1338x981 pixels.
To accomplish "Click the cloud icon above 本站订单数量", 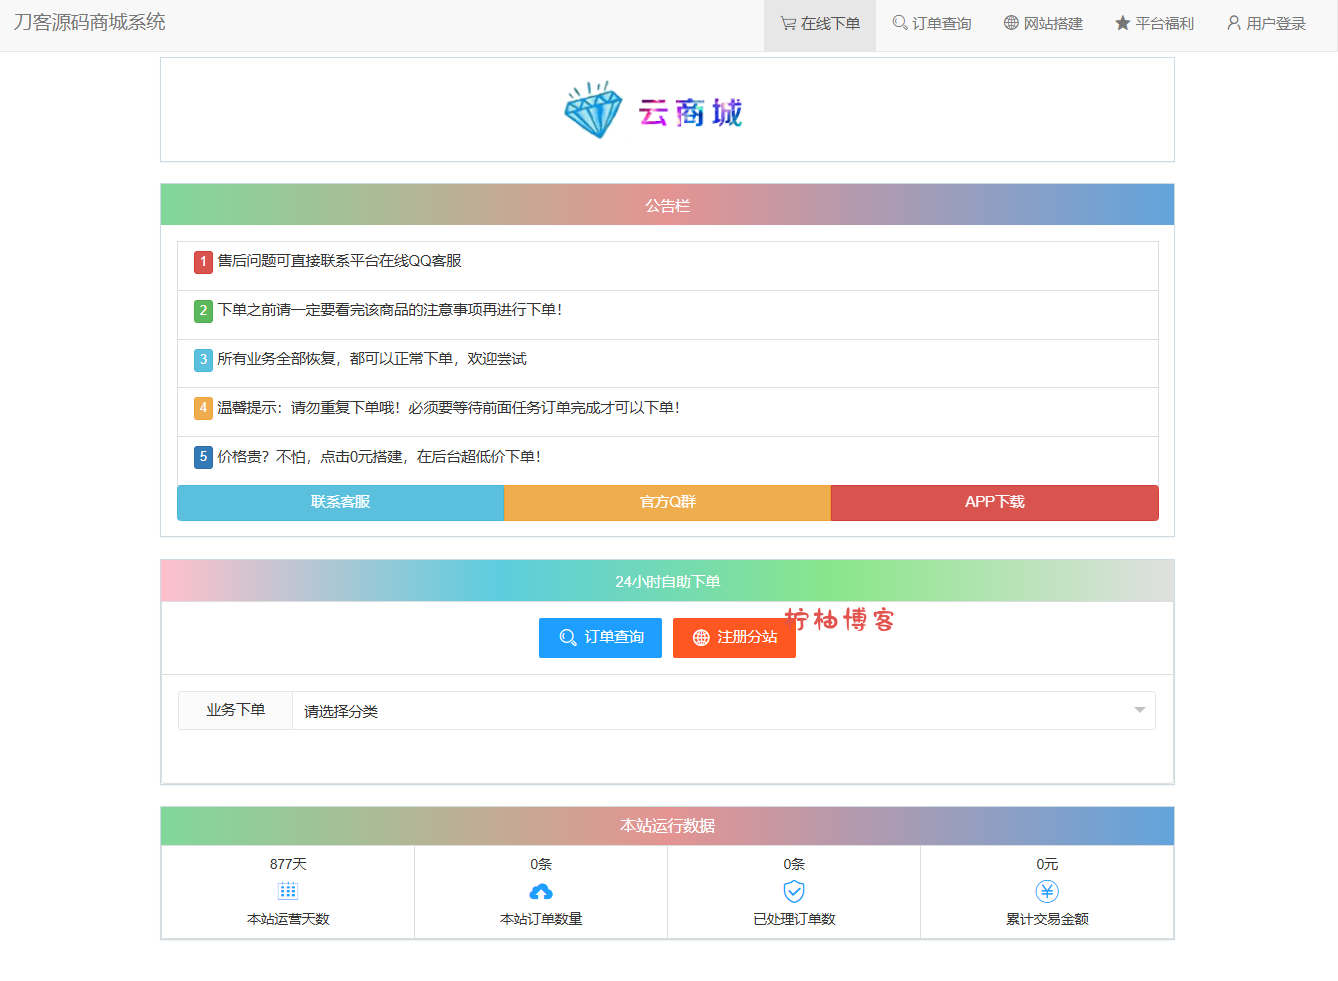I will pos(540,890).
